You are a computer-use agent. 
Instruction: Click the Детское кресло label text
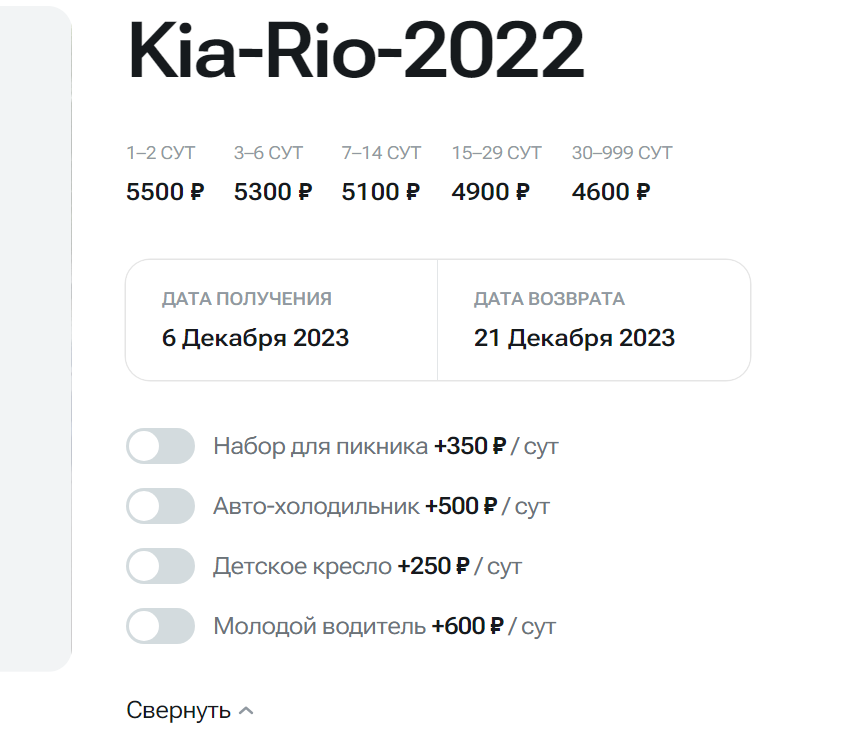pyautogui.click(x=302, y=566)
